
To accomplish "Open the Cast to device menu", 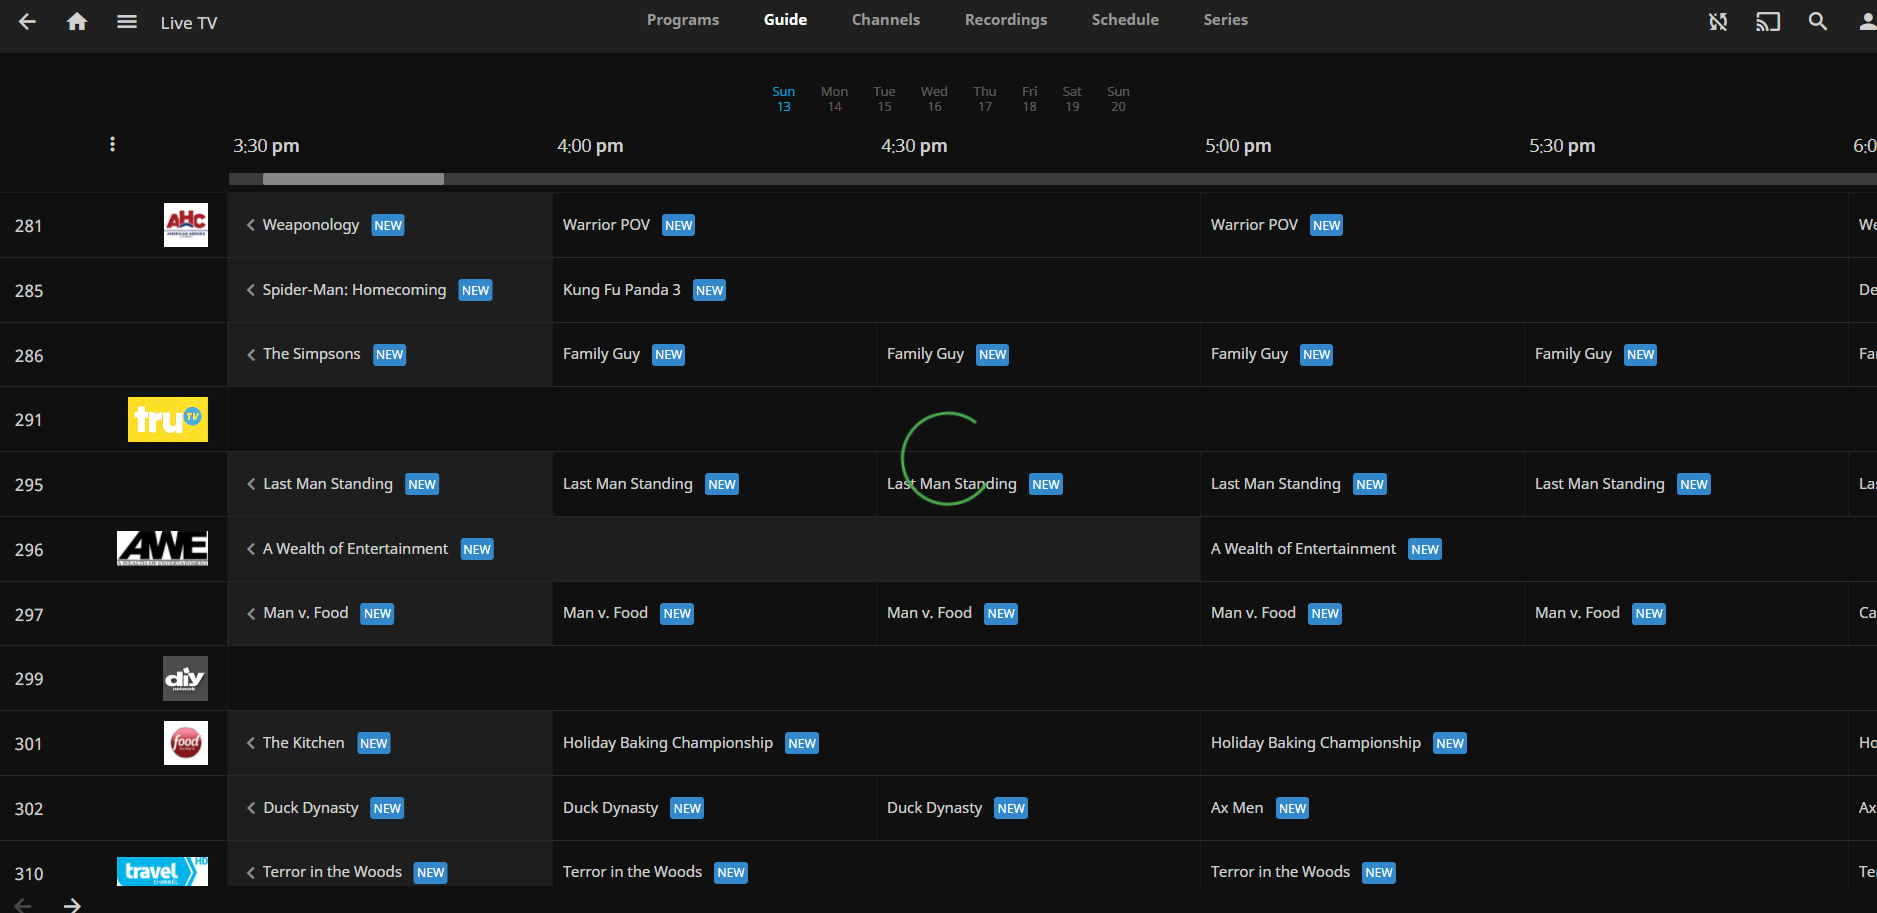I will tap(1767, 21).
